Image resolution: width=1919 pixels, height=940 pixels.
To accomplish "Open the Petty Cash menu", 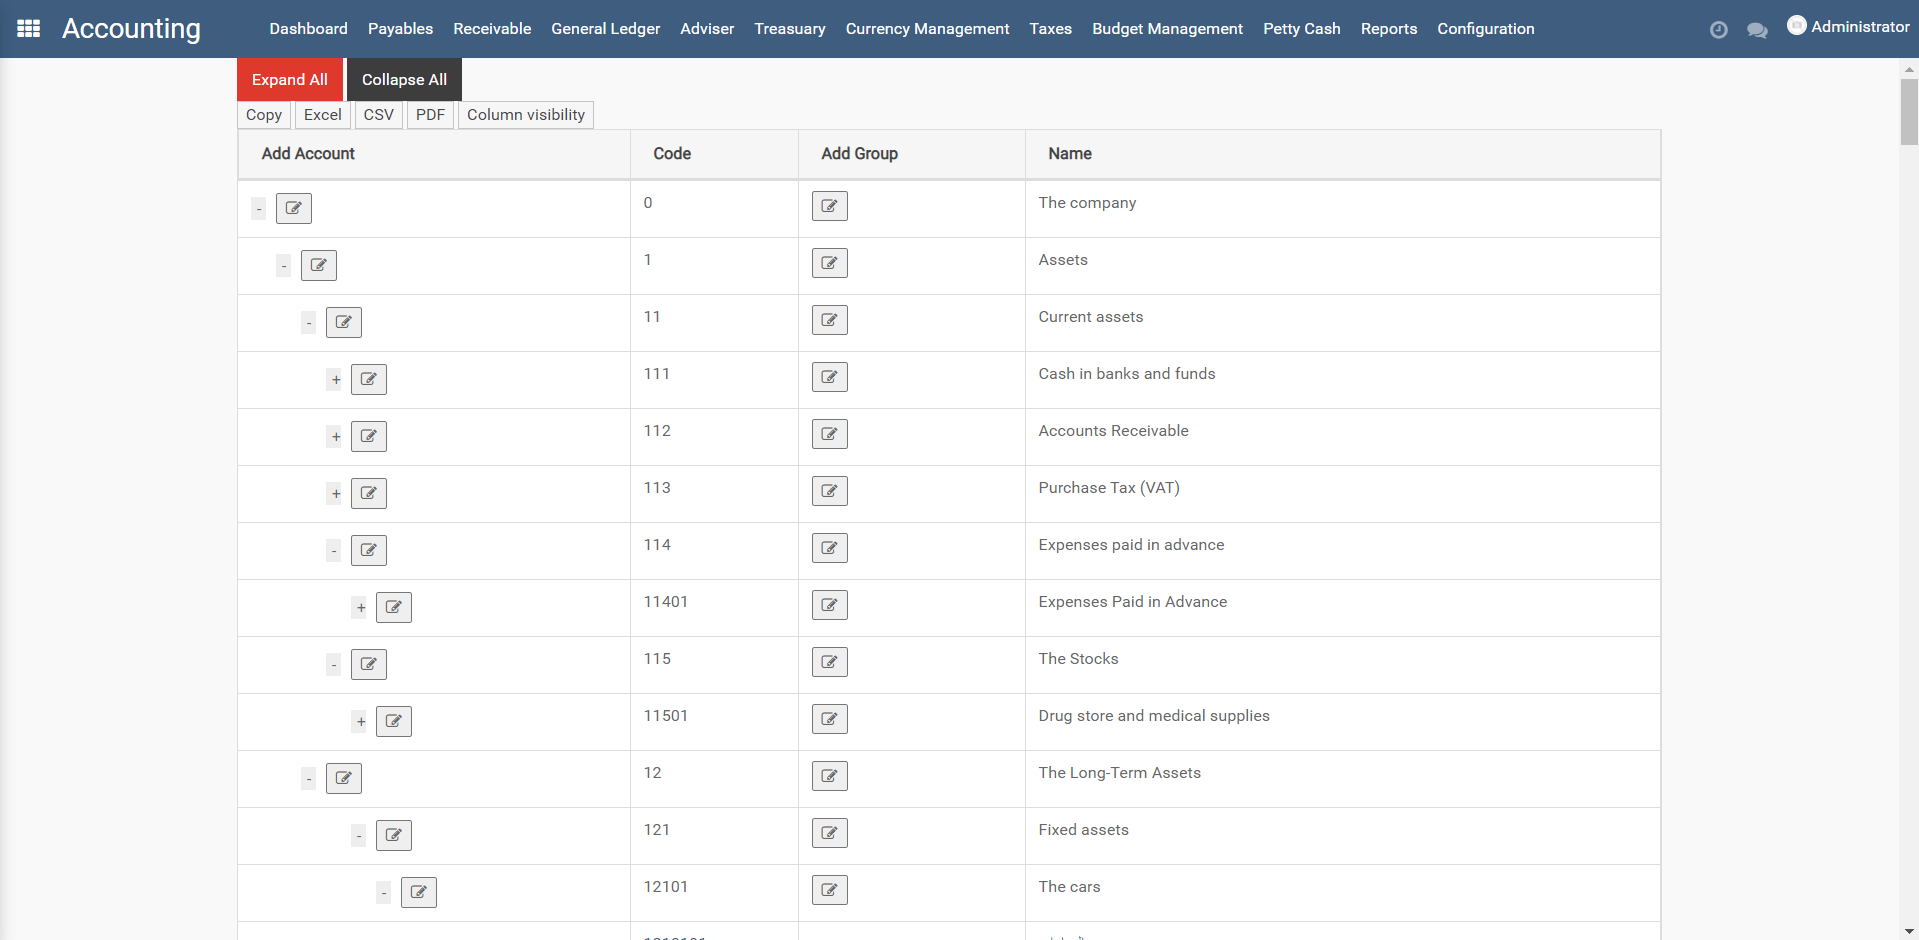I will (1302, 29).
